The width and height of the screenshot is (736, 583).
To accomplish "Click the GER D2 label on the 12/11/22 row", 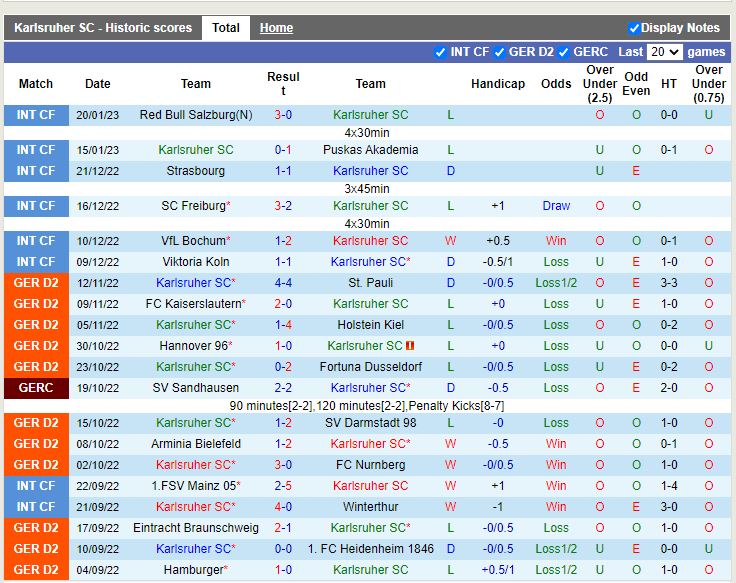I will (36, 283).
